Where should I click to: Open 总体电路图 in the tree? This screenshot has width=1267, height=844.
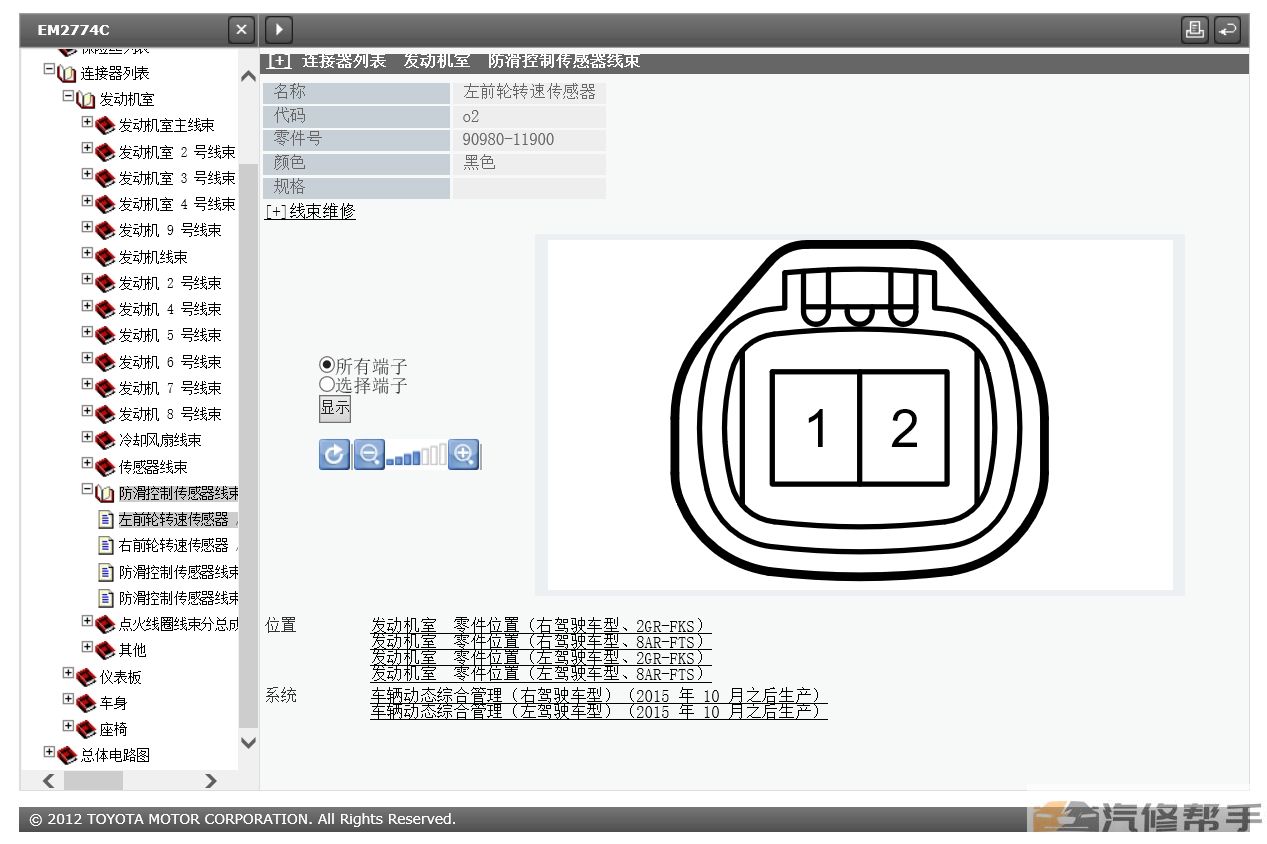point(115,755)
